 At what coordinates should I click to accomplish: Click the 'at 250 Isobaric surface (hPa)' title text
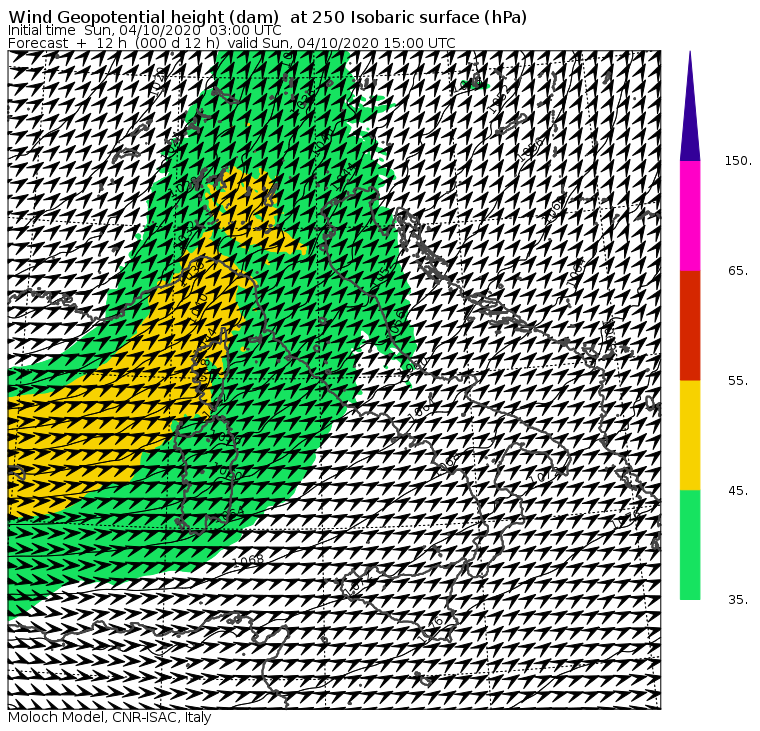click(x=409, y=17)
